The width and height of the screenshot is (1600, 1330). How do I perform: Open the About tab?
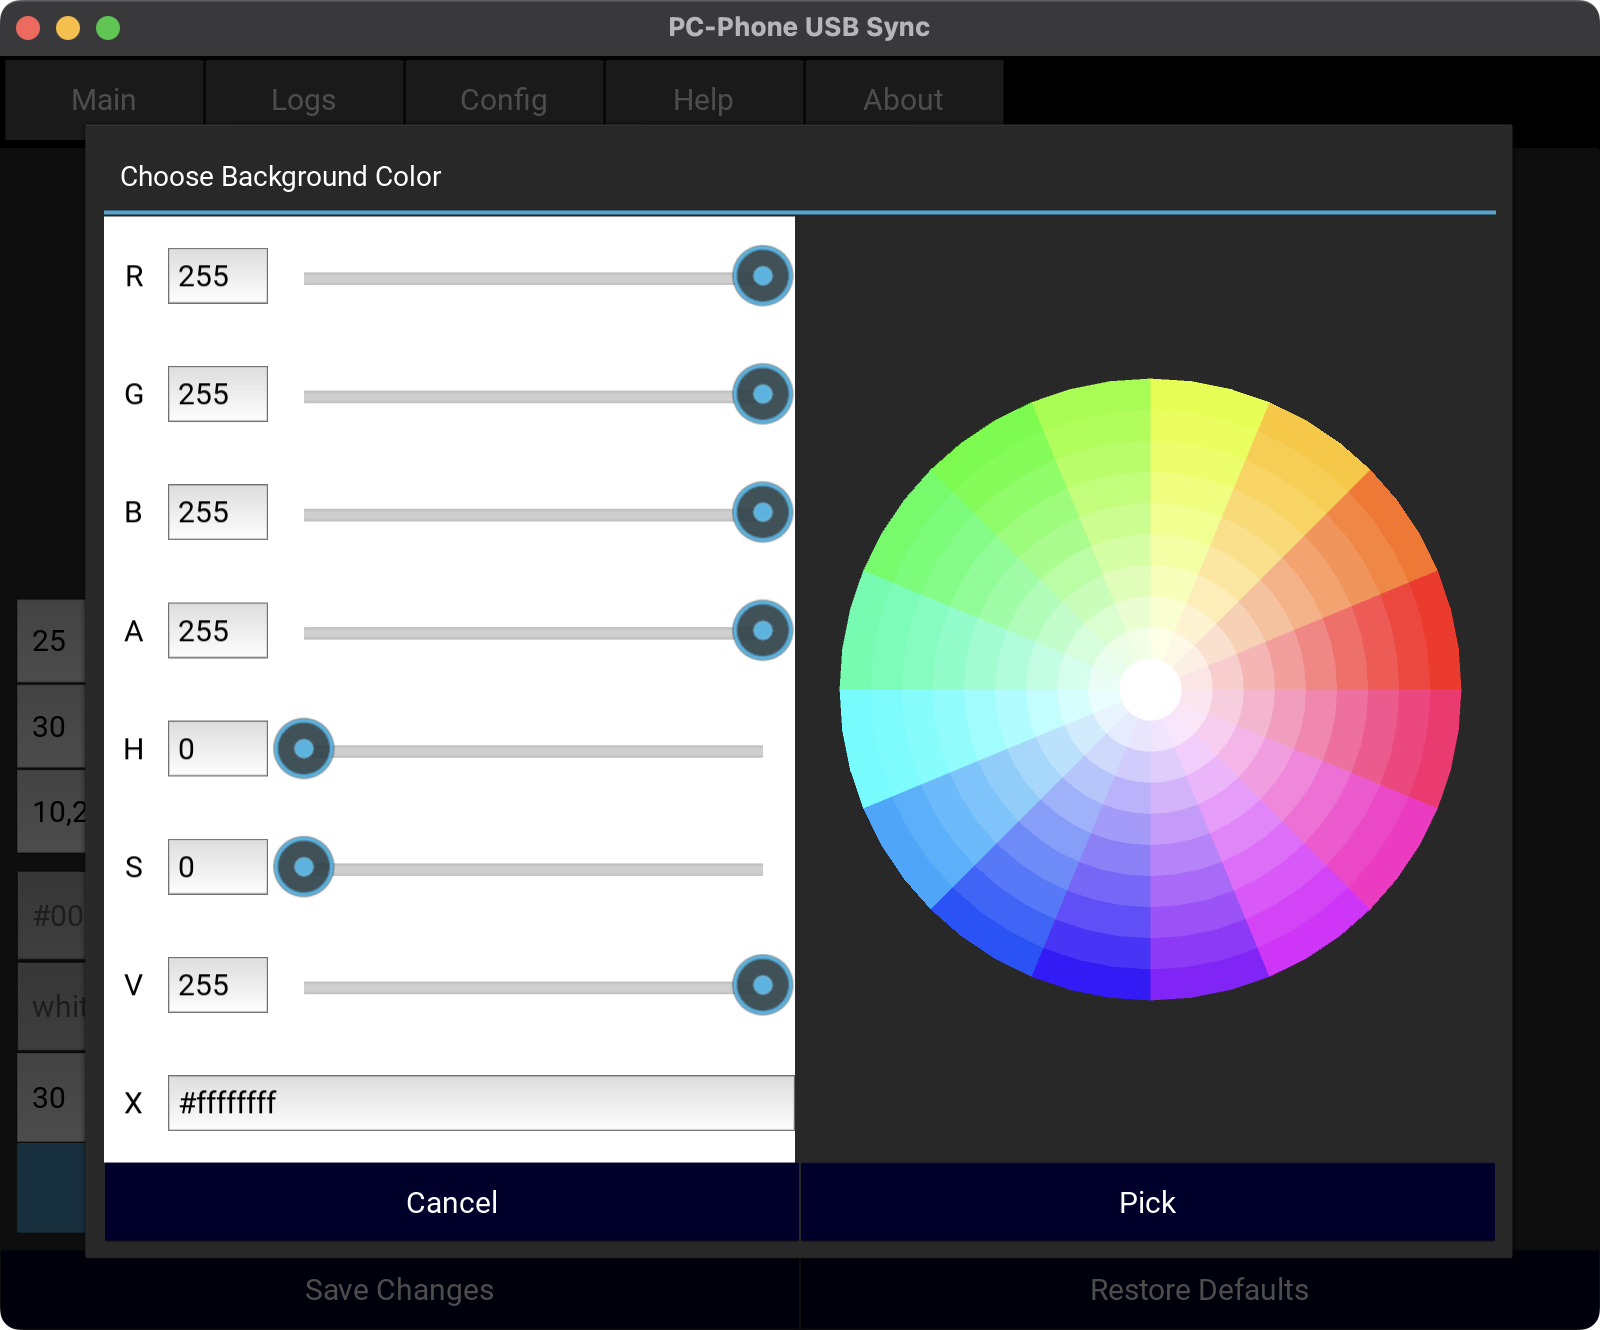(x=903, y=100)
